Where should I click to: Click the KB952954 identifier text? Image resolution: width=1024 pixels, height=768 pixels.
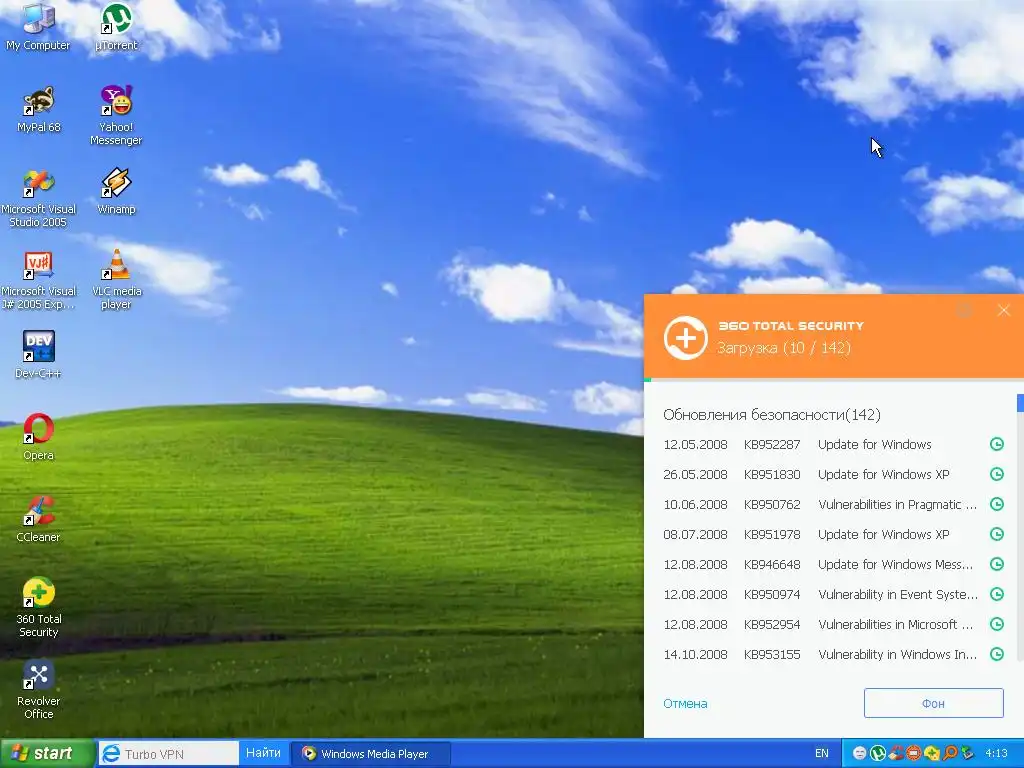click(772, 624)
